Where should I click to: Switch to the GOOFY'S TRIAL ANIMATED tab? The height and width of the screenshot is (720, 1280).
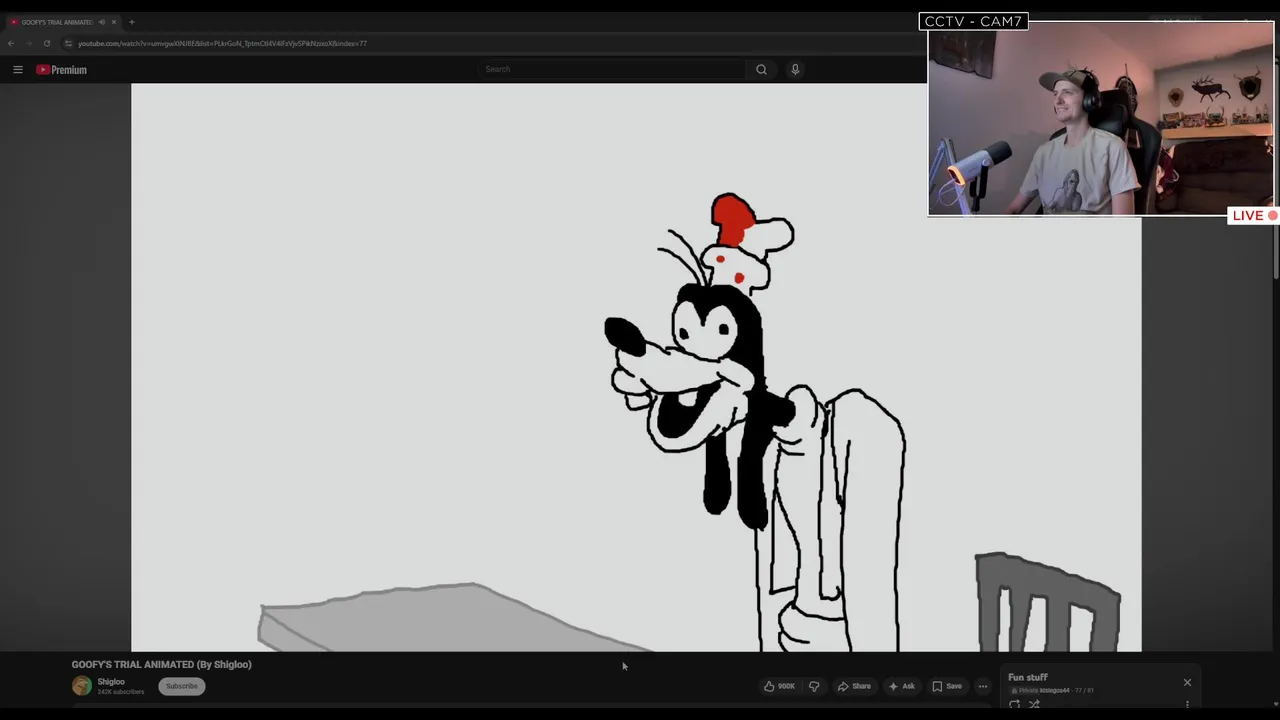pos(57,22)
